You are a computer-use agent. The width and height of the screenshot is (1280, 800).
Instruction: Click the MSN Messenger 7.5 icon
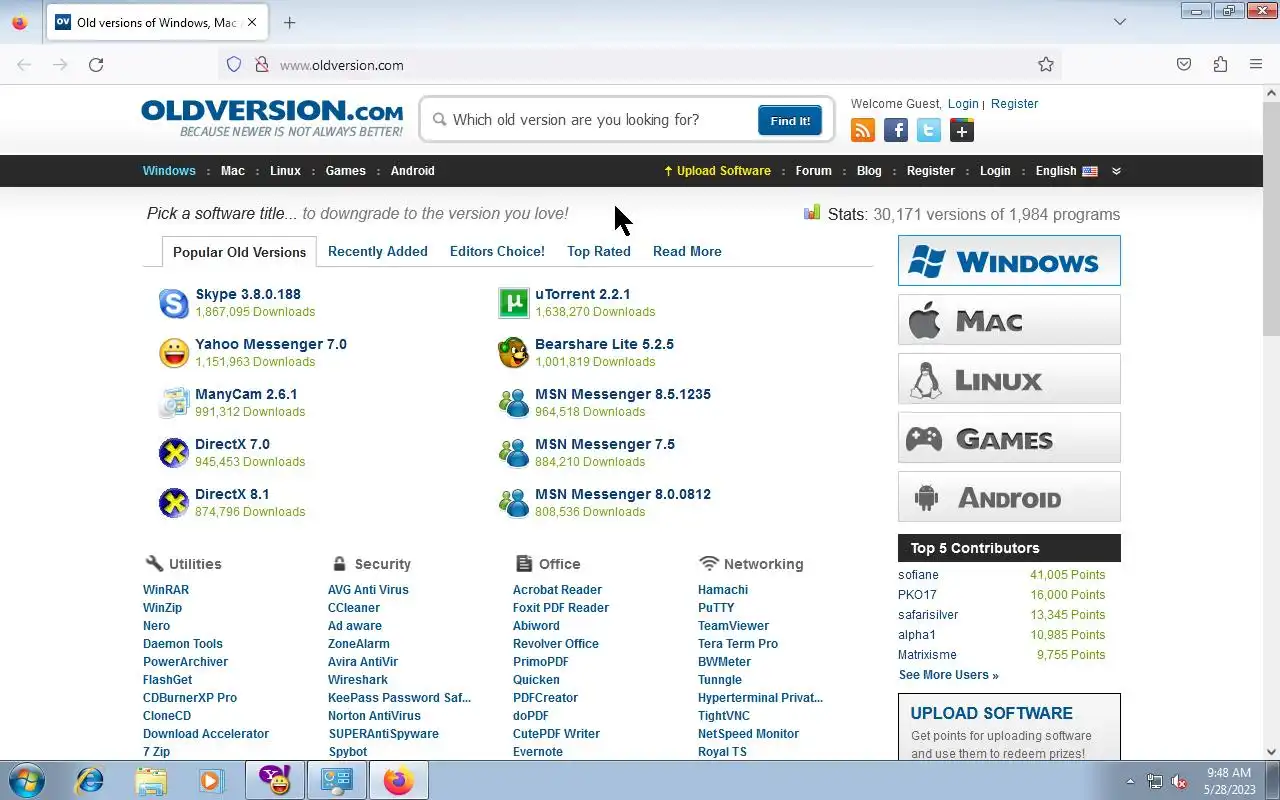coord(513,453)
